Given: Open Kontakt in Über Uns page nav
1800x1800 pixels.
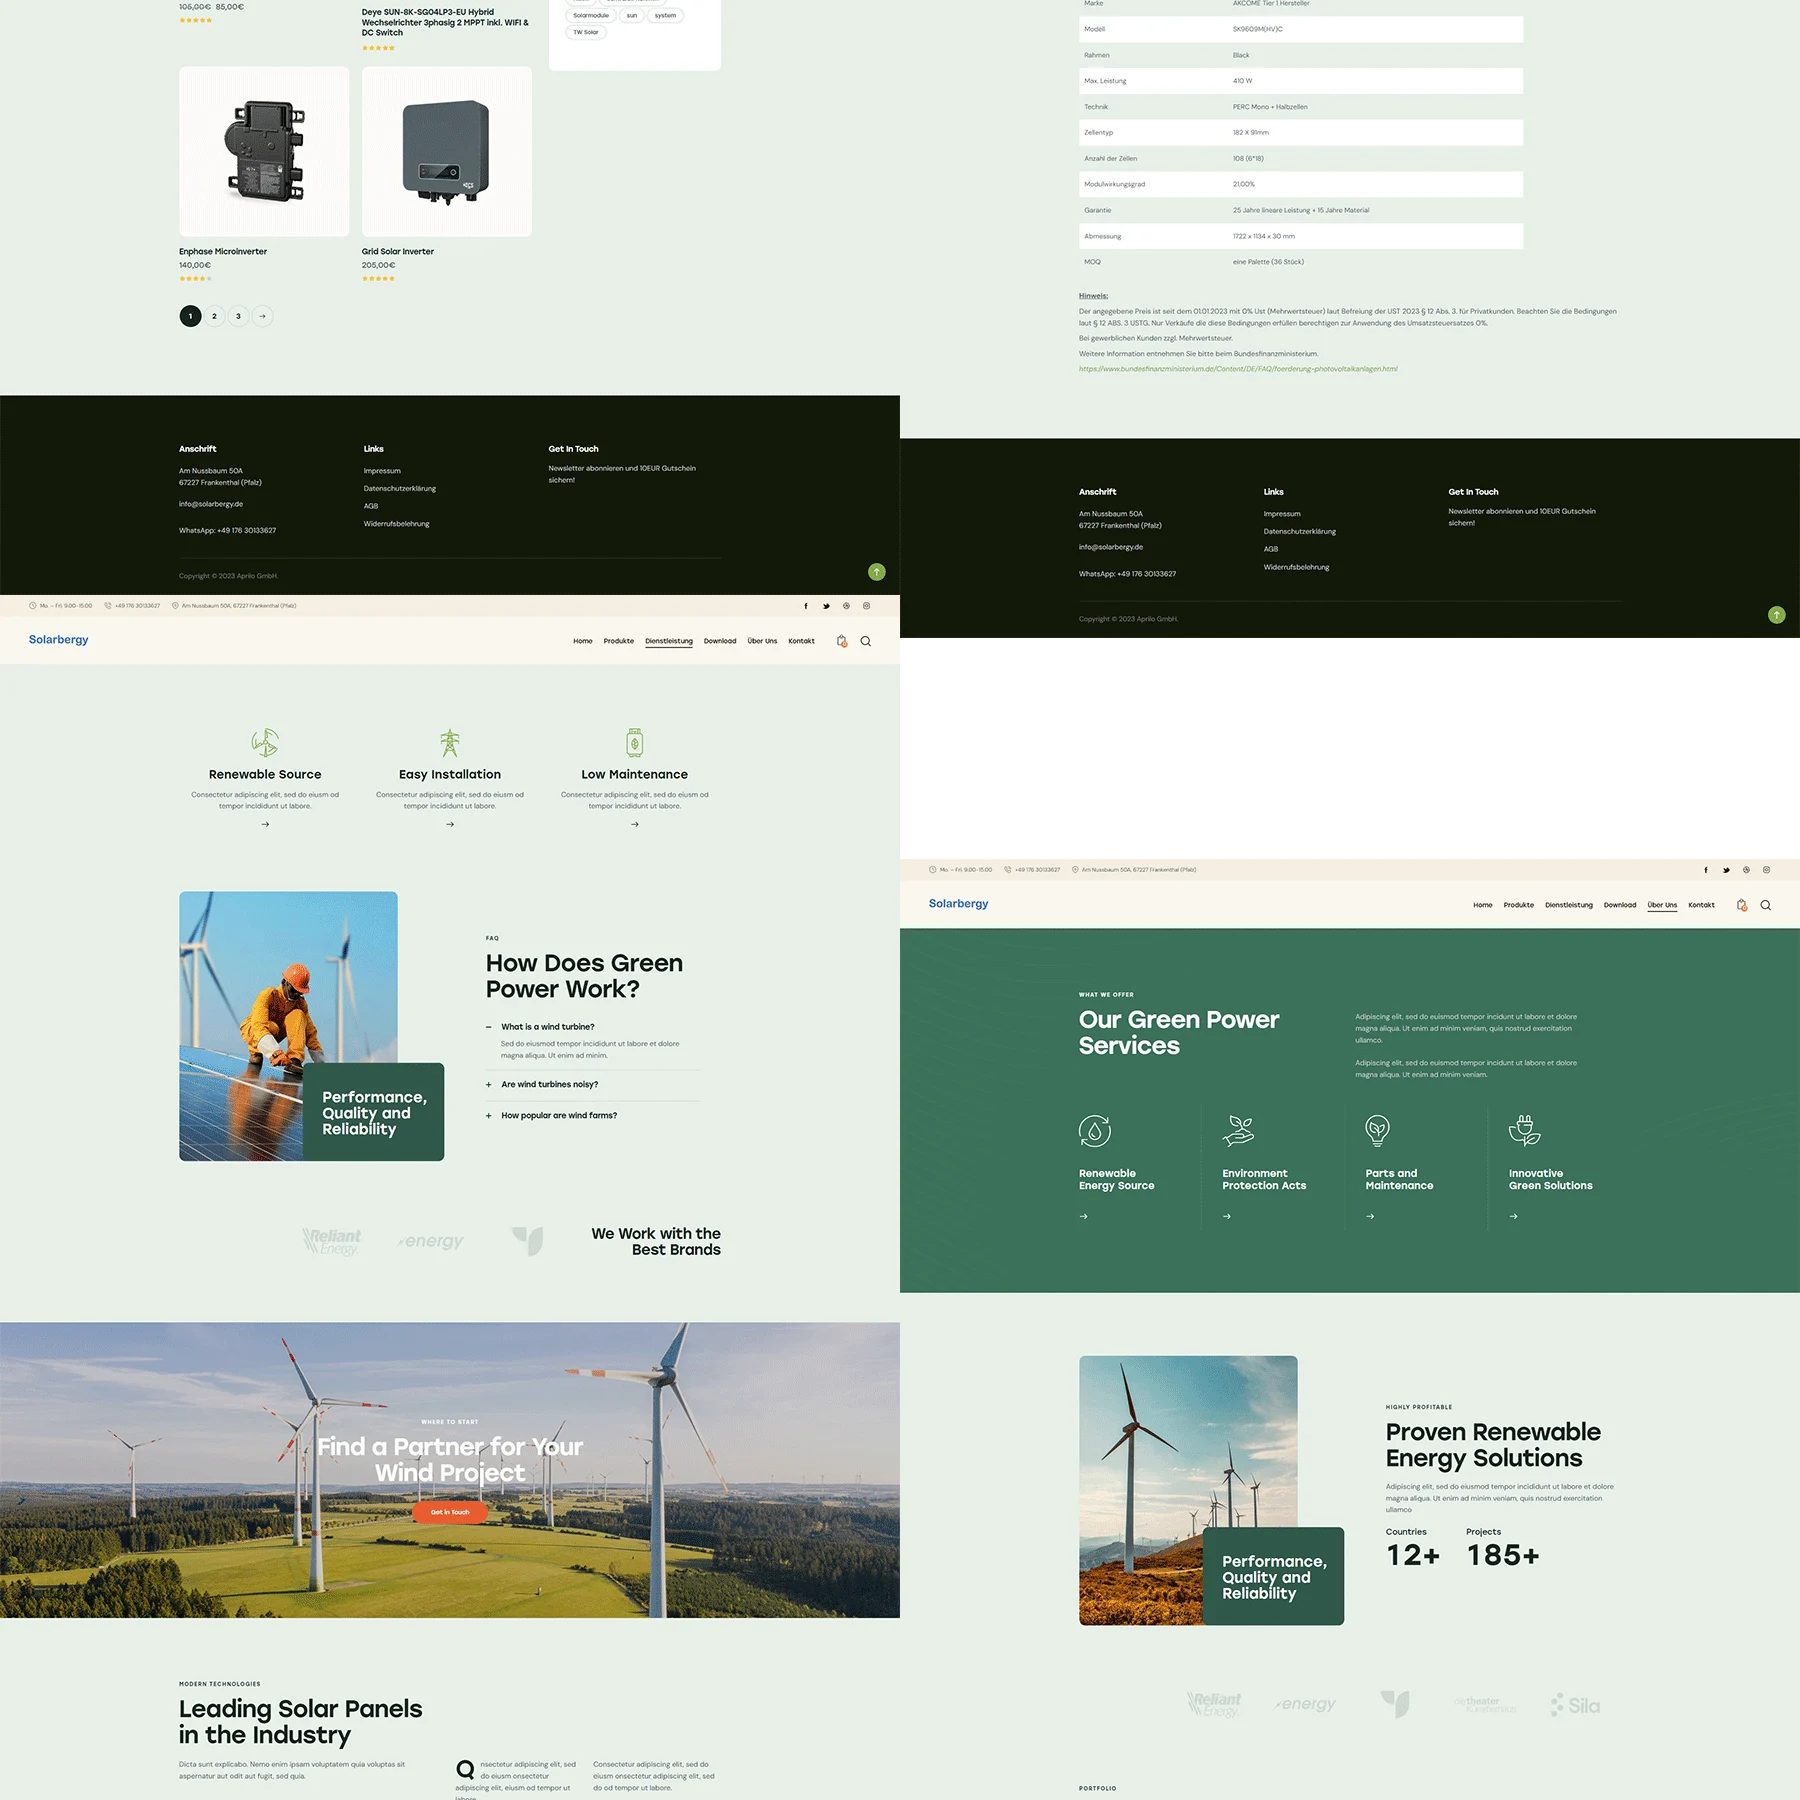Looking at the screenshot, I should (x=1701, y=905).
